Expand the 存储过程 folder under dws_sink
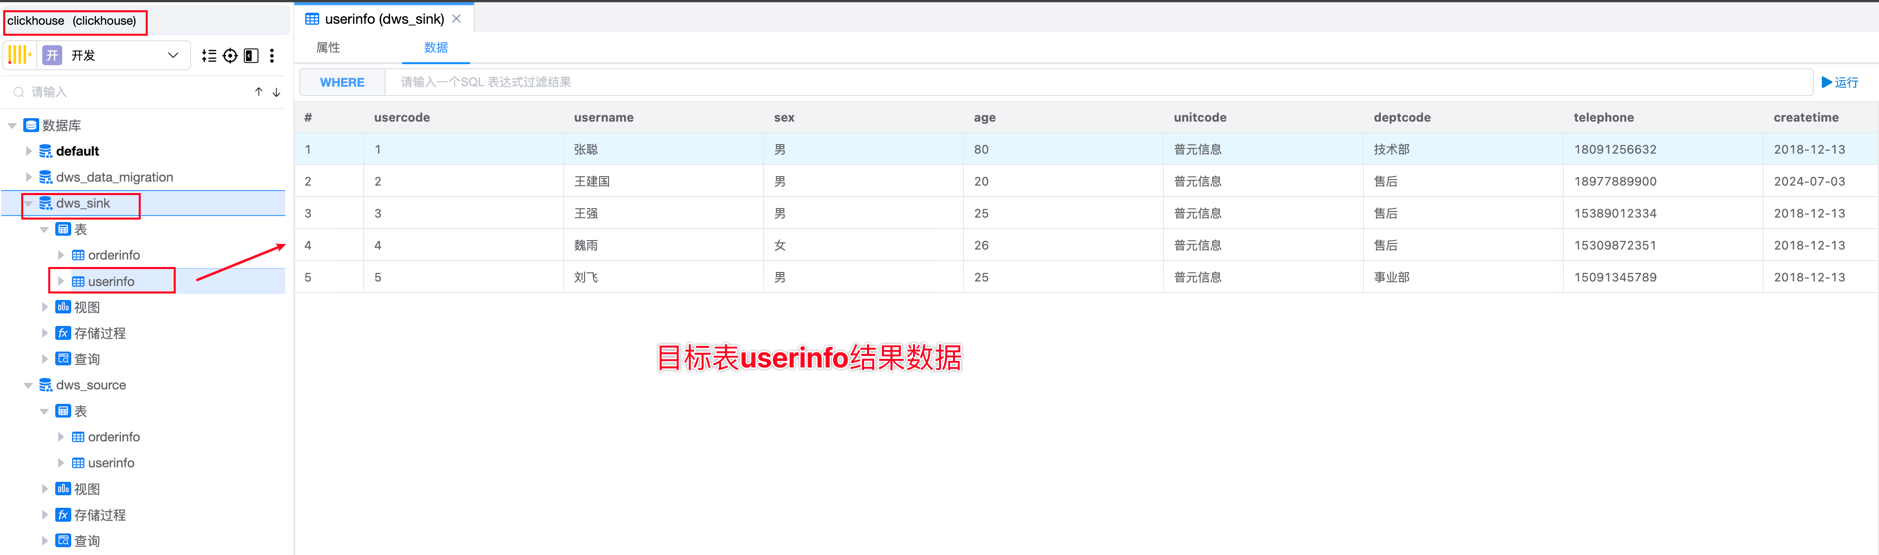The width and height of the screenshot is (1879, 555). pos(44,334)
